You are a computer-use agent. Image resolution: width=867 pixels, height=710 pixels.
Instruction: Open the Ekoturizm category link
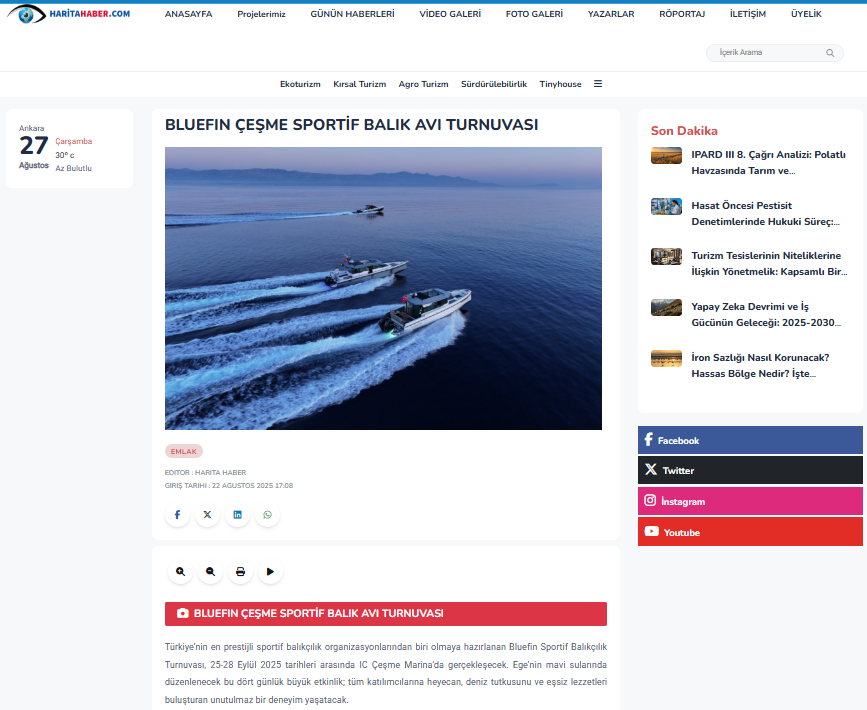pos(300,84)
